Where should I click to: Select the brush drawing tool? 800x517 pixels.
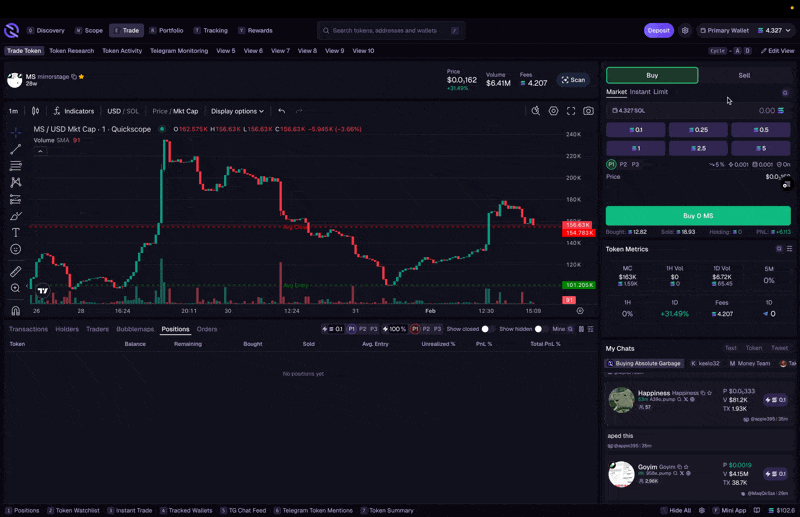(16, 216)
